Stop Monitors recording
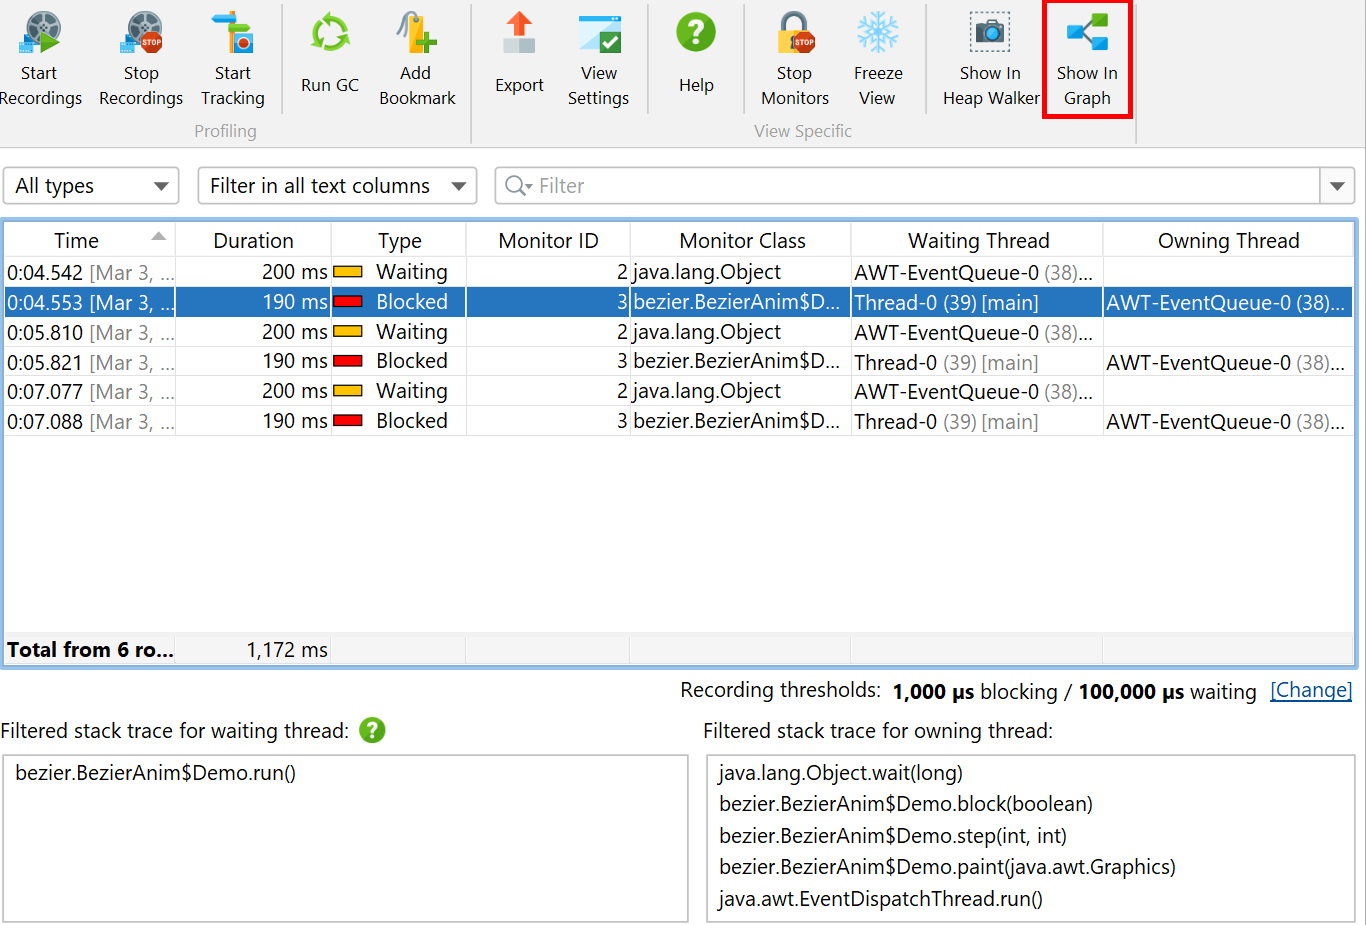The width and height of the screenshot is (1366, 925). tap(795, 60)
